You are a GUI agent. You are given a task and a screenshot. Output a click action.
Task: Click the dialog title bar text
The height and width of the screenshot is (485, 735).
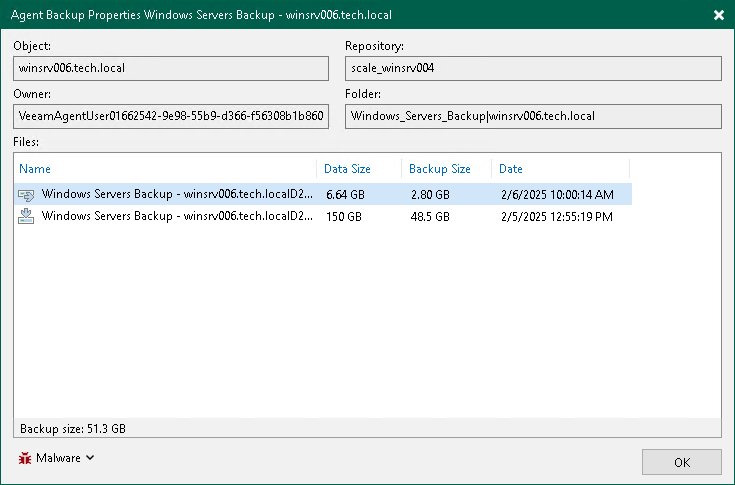click(x=201, y=15)
